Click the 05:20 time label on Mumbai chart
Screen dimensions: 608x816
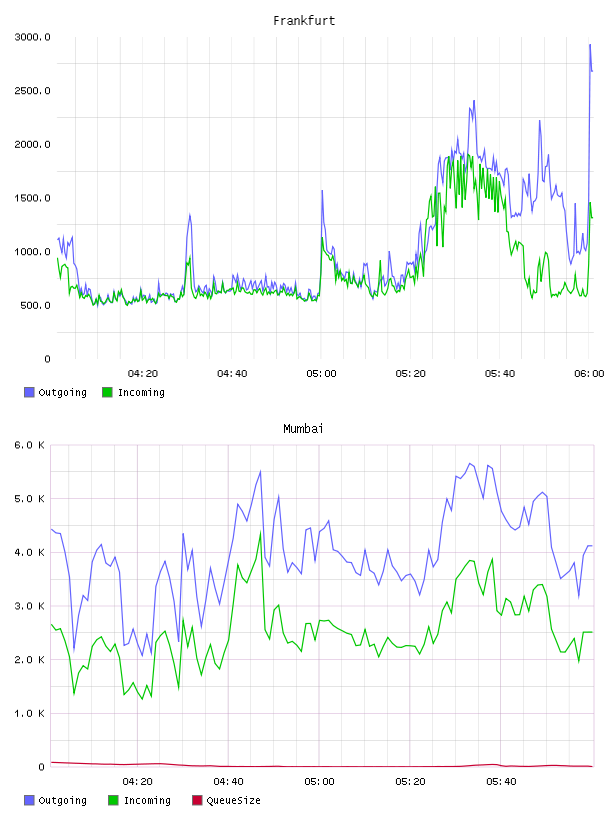410,782
